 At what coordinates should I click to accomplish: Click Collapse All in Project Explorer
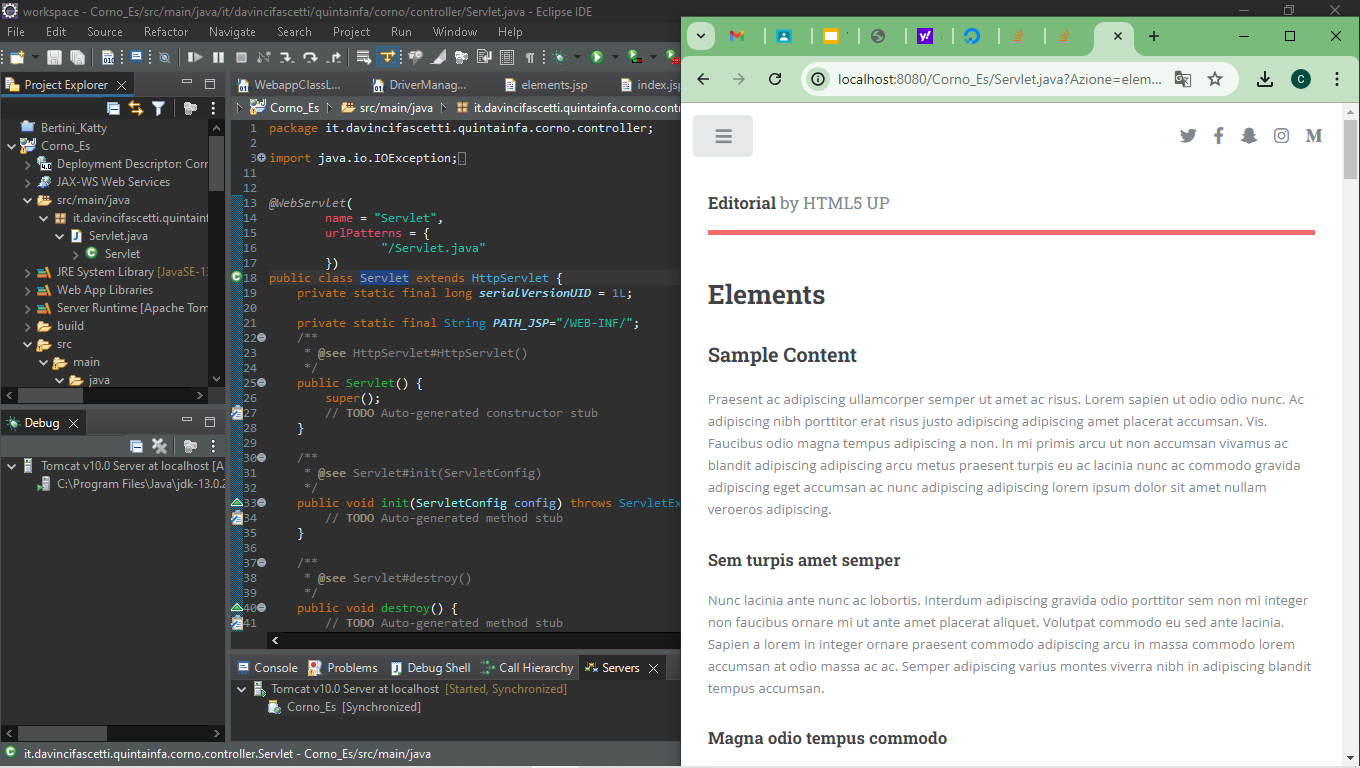tap(114, 108)
